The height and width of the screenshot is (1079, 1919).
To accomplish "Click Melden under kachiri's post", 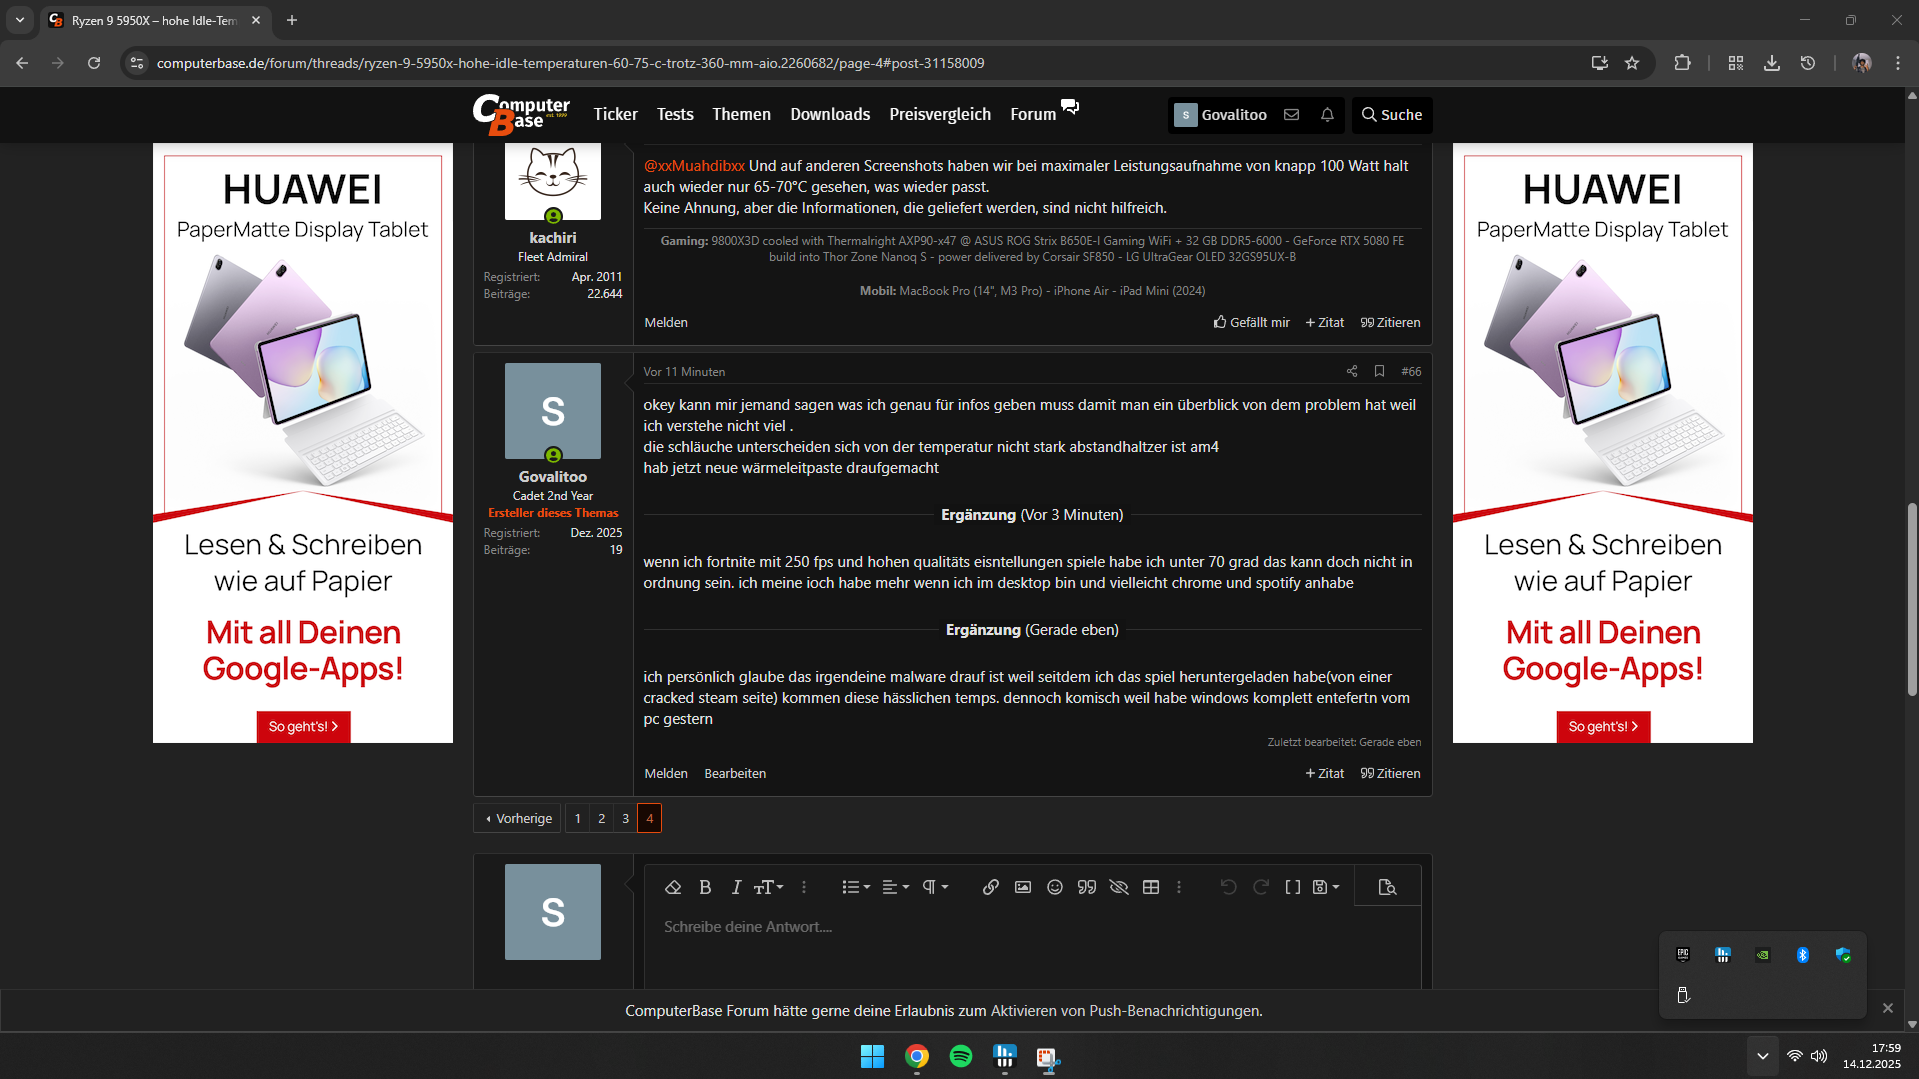I will [x=666, y=322].
